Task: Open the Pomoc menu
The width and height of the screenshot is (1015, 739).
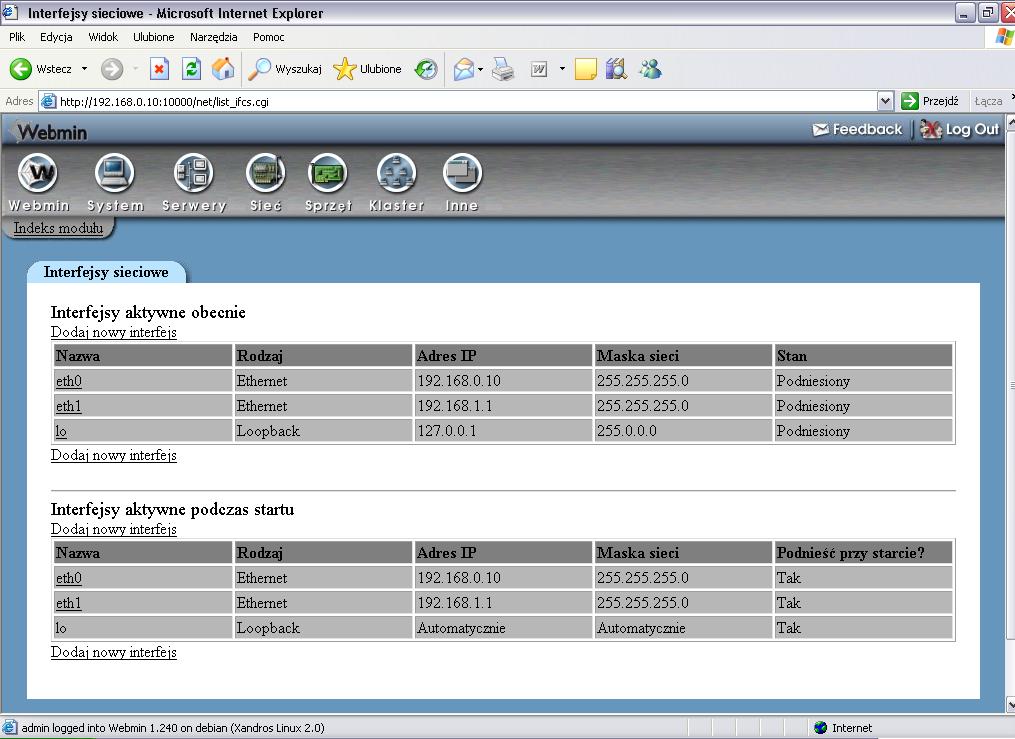Action: [269, 37]
